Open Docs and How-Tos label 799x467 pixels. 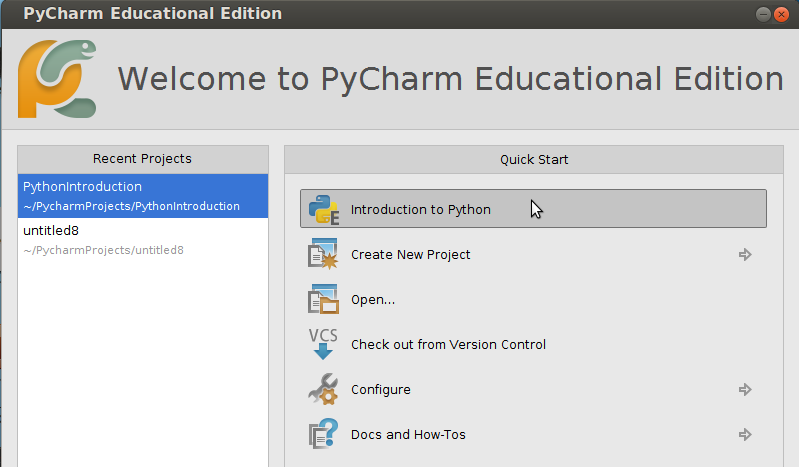coord(408,434)
